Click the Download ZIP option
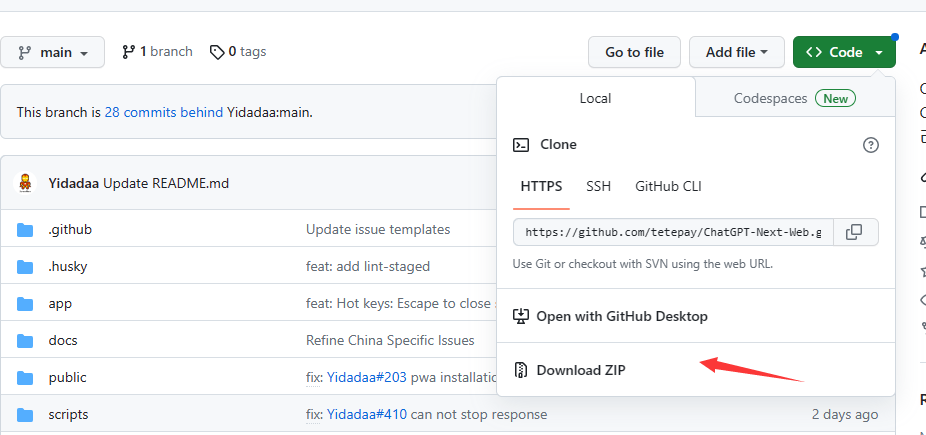The image size is (926, 435). coord(581,370)
